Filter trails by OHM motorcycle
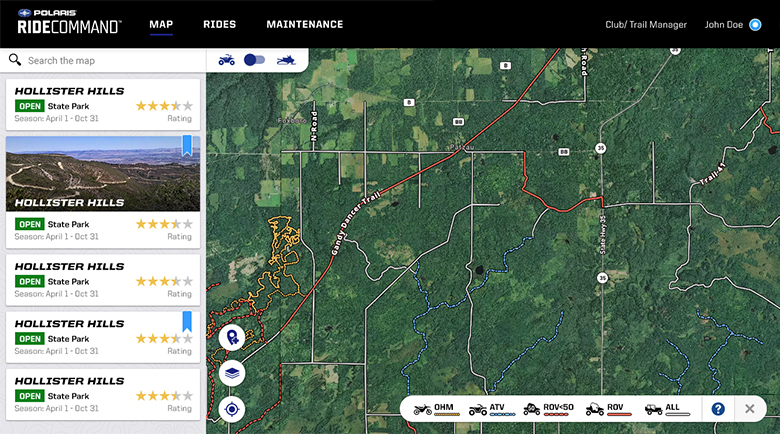 [x=436, y=409]
